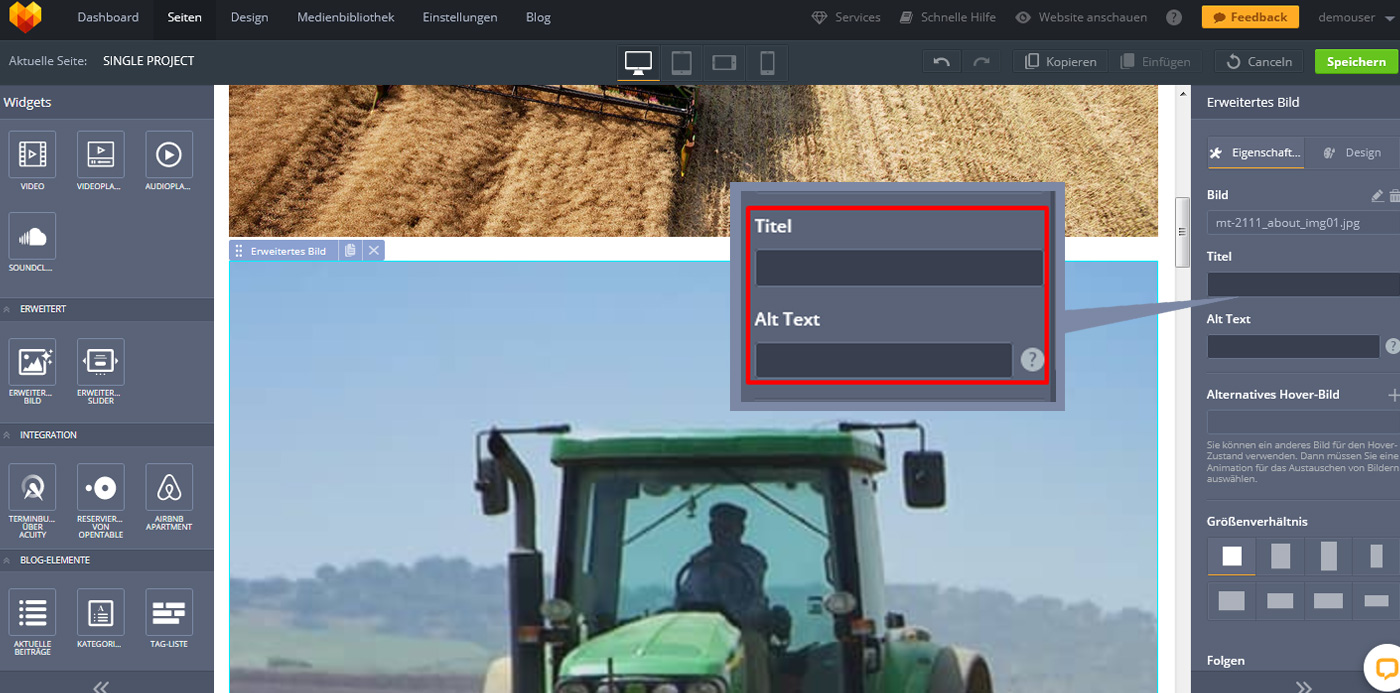
Task: Pick the Erweiterter Slider widget
Action: point(100,362)
